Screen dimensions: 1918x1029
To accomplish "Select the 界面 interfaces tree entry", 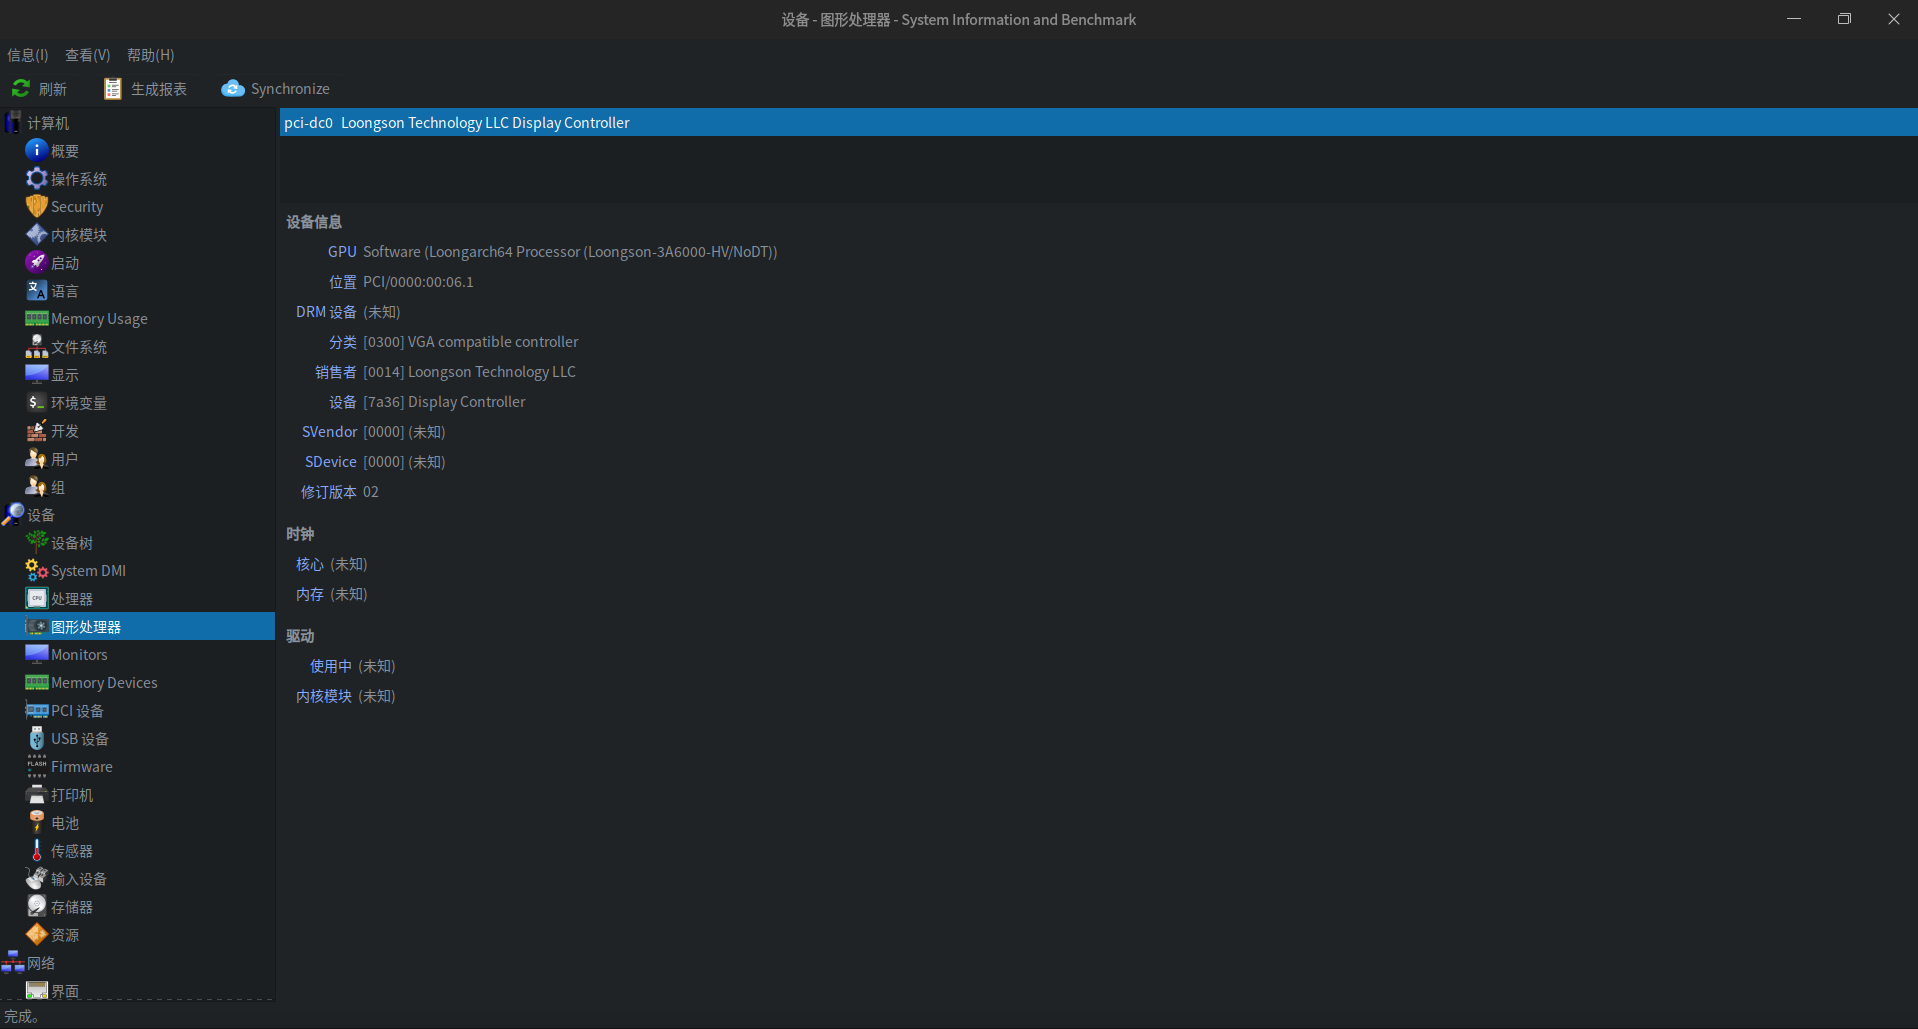I will (65, 991).
